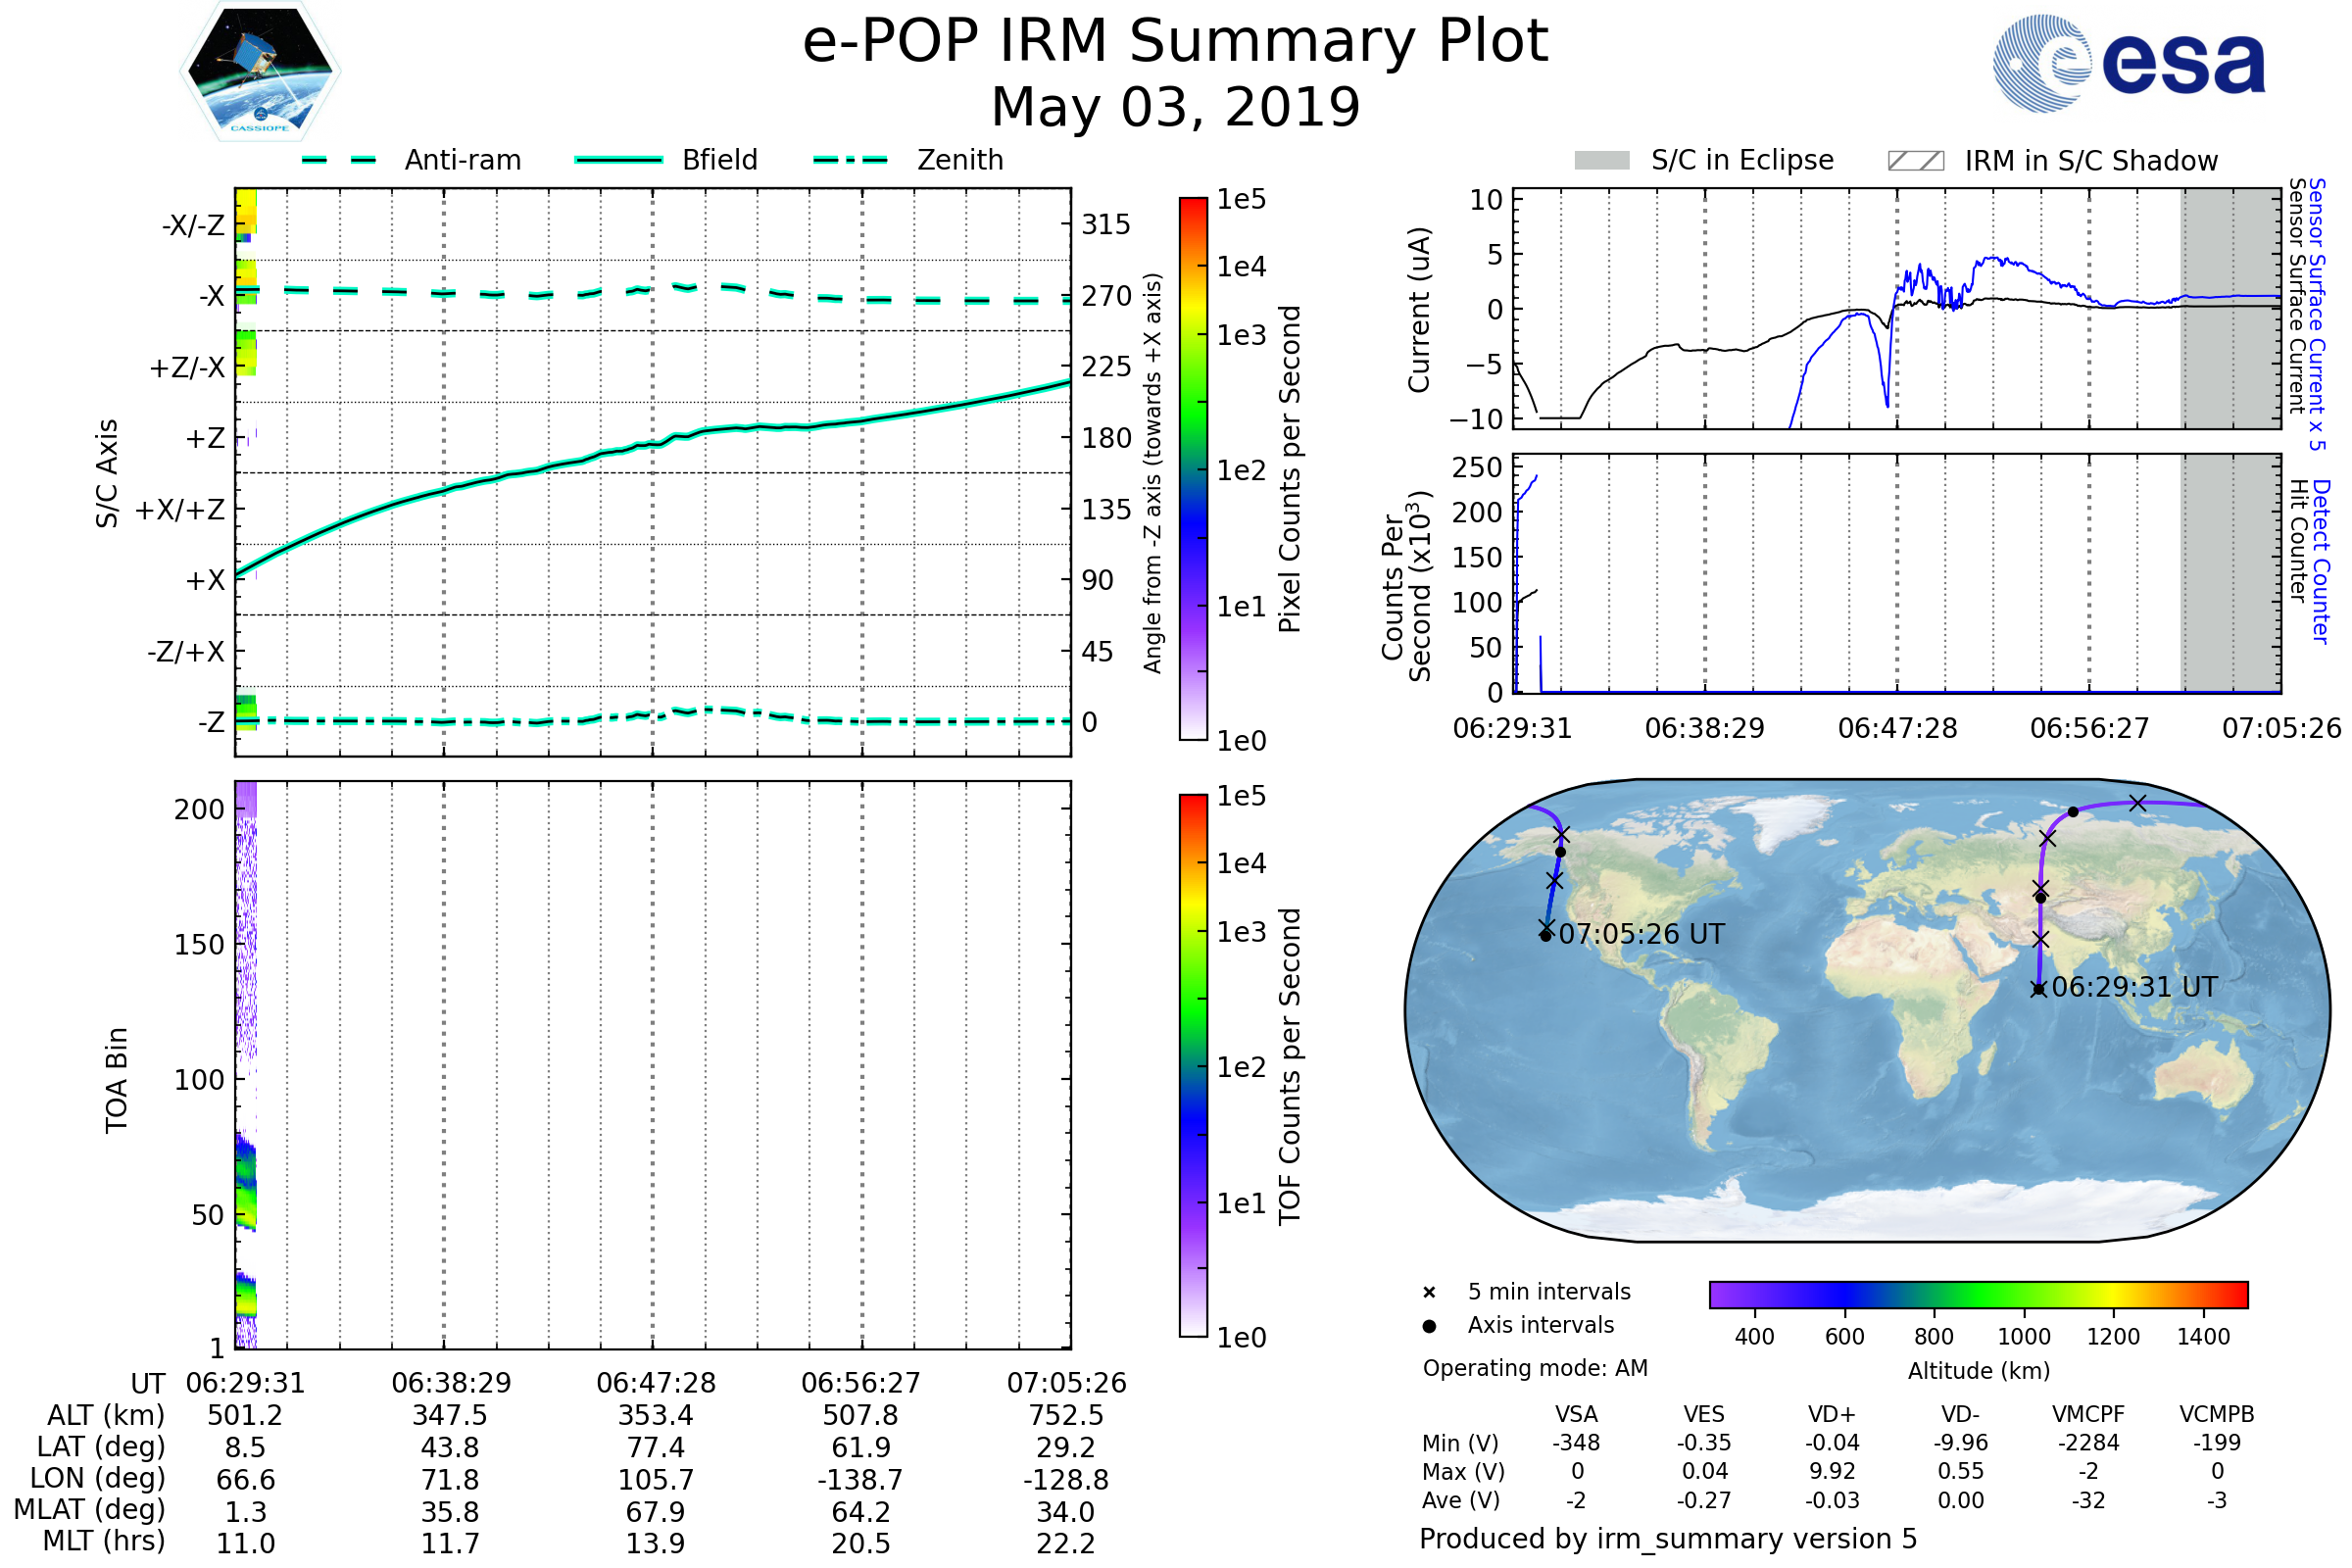Image resolution: width=2352 pixels, height=1568 pixels.
Task: Click the May 03, 2019 date title
Action: [1175, 107]
